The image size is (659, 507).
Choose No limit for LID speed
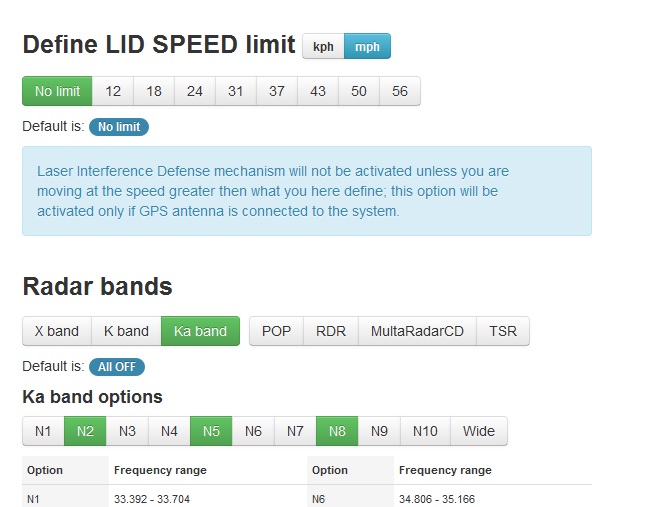point(57,91)
